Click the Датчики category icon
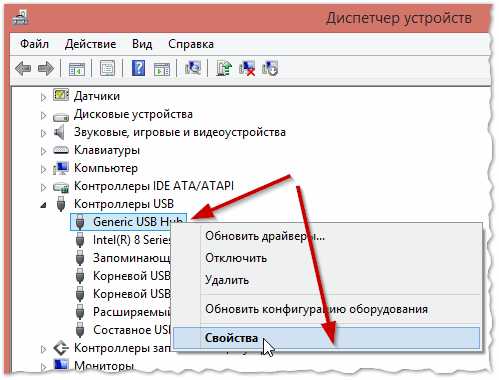Viewport: 499px width, 380px height. click(61, 95)
